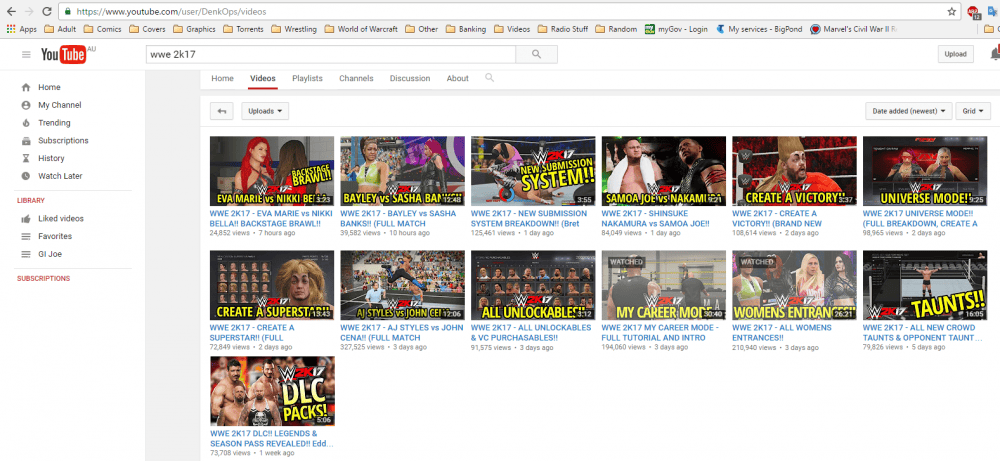The width and height of the screenshot is (1000, 461).
Task: Open the About tab
Action: pyautogui.click(x=457, y=78)
